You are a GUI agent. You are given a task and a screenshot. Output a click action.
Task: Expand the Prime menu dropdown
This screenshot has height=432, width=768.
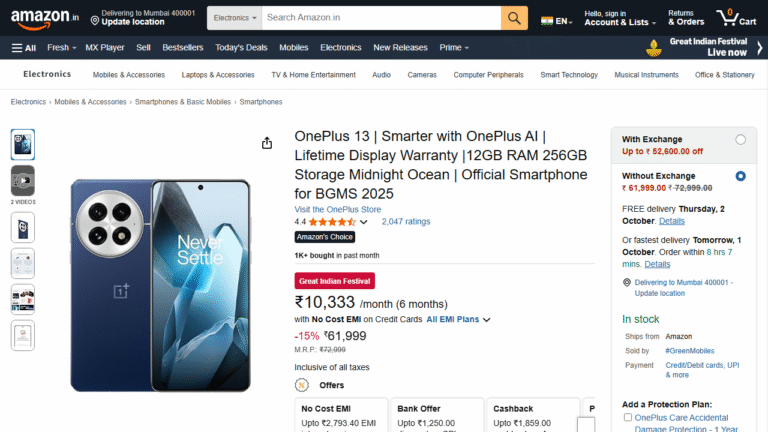pyautogui.click(x=454, y=47)
